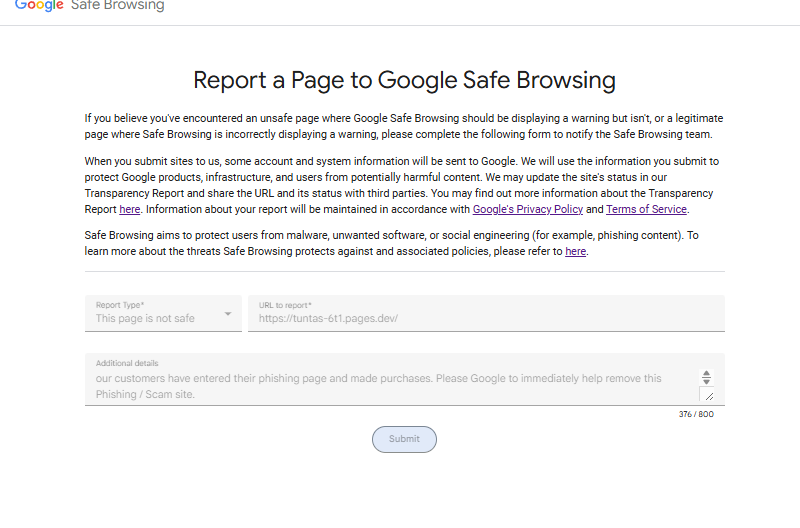
Task: Click the Report Type dropdown arrow
Action: point(228,314)
